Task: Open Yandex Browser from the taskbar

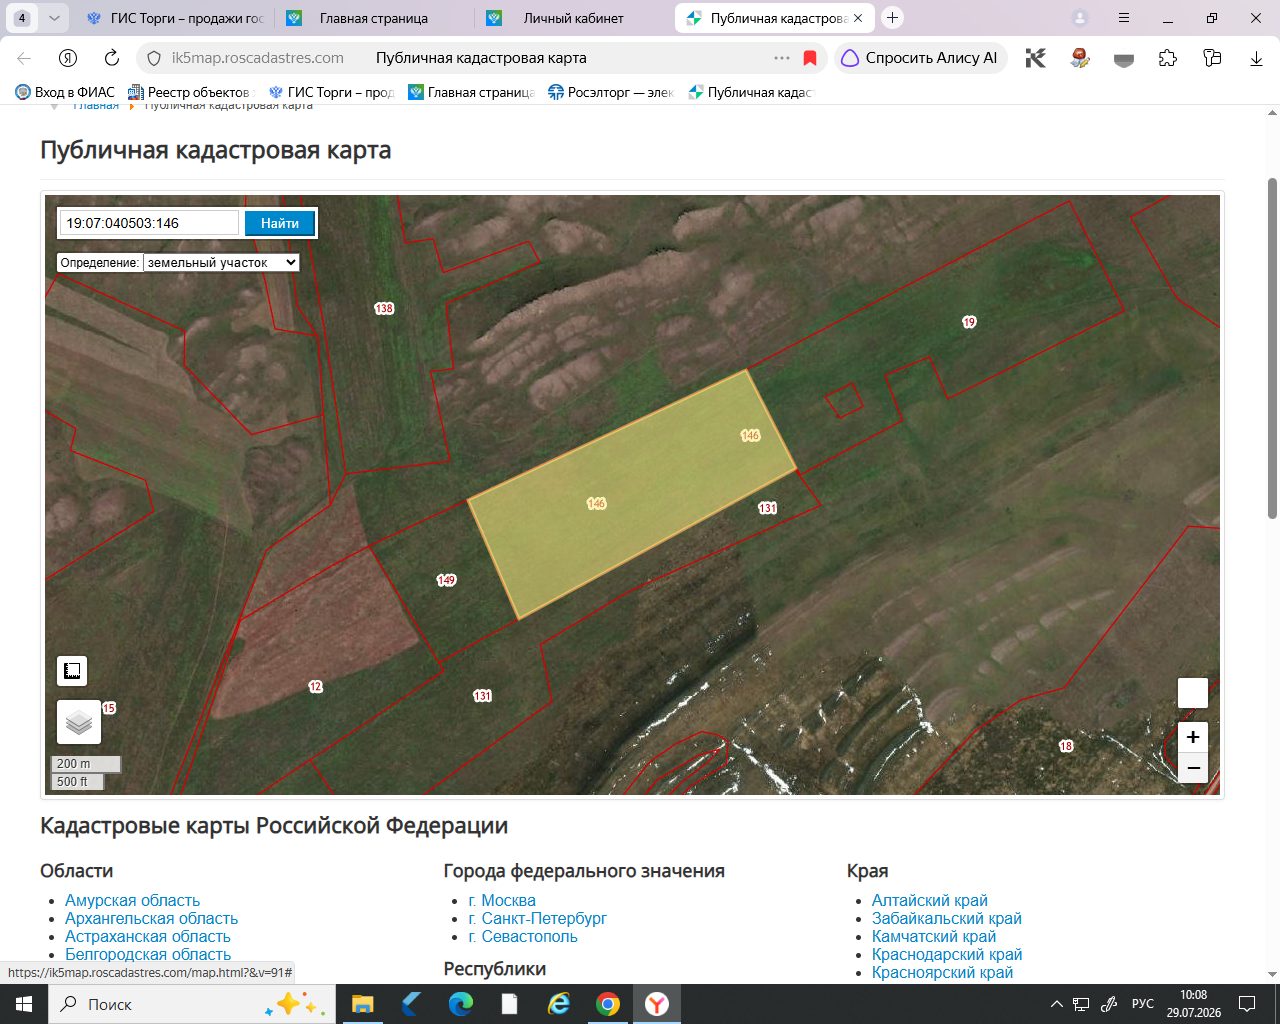Action: [656, 1004]
